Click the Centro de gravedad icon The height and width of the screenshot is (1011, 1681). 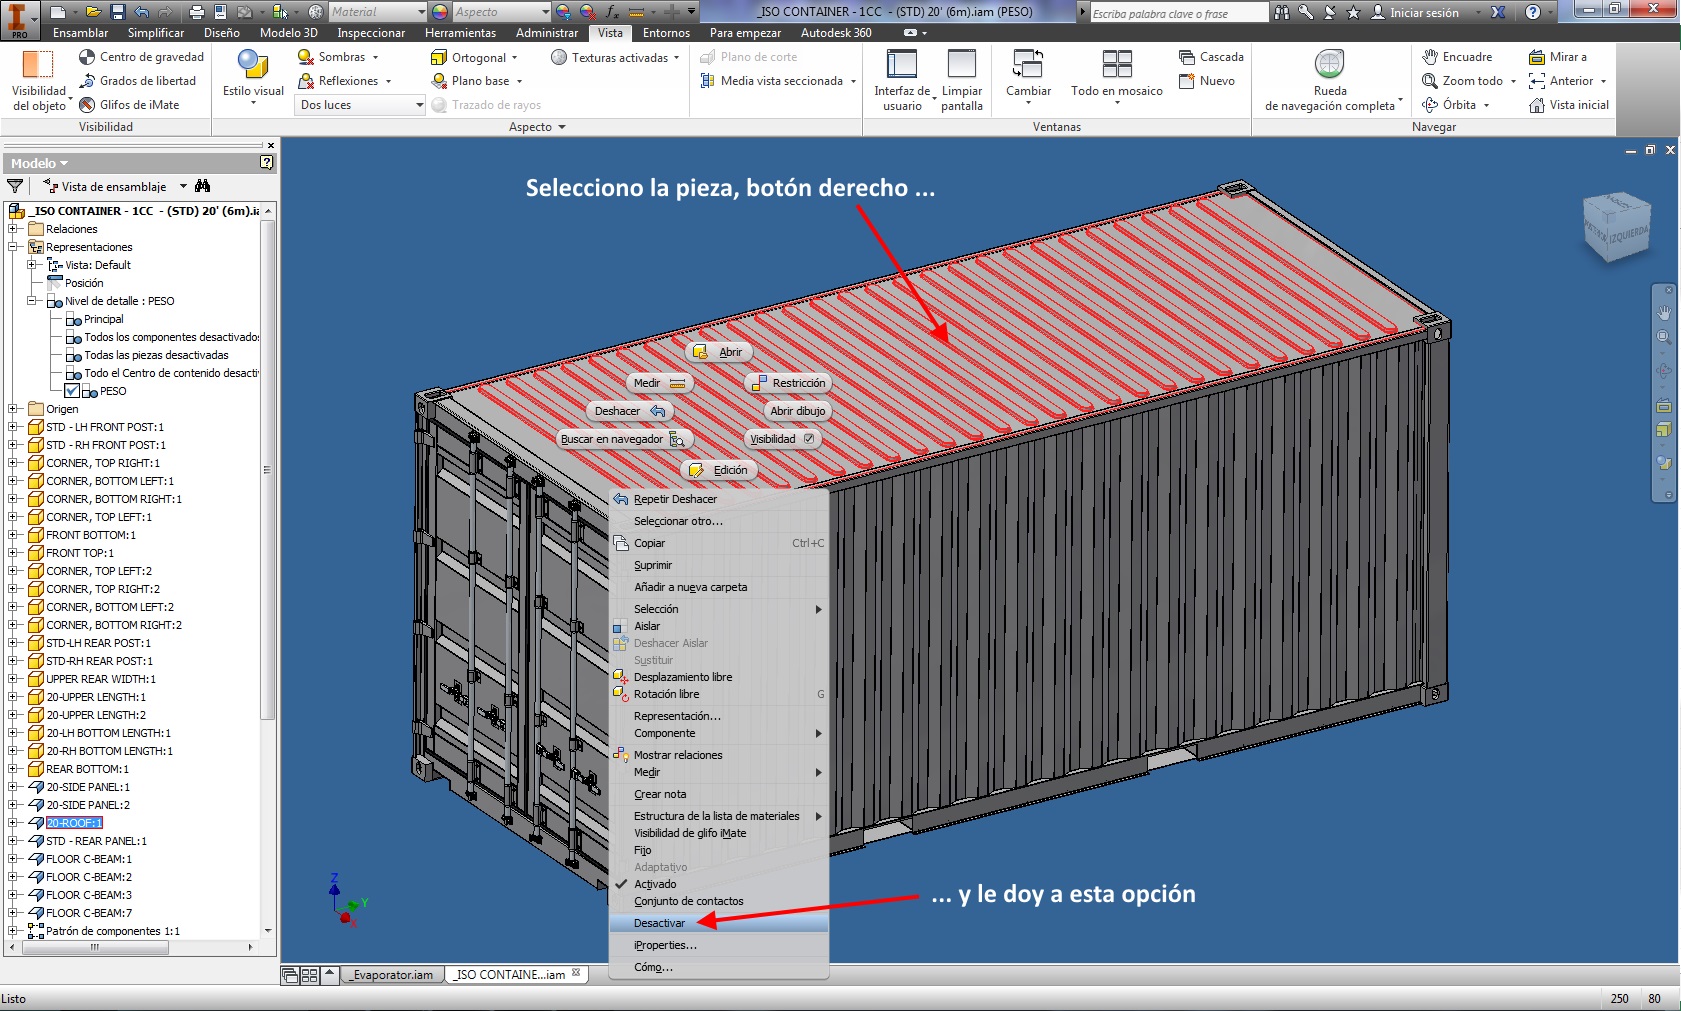[x=87, y=57]
